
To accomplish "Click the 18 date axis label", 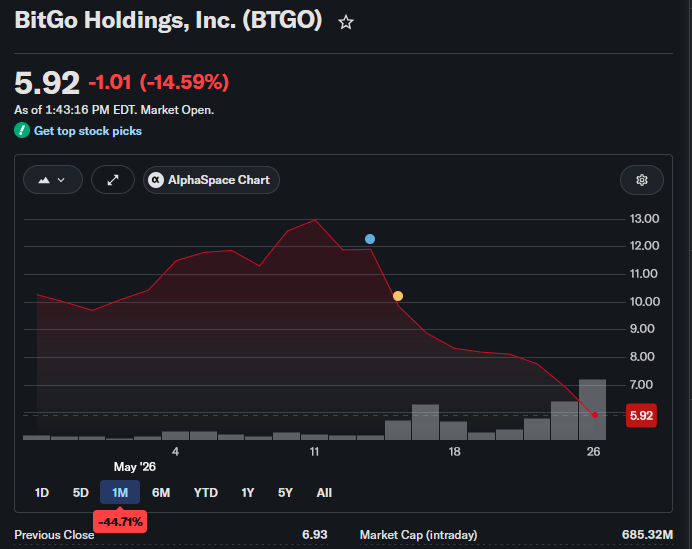I will pos(454,452).
